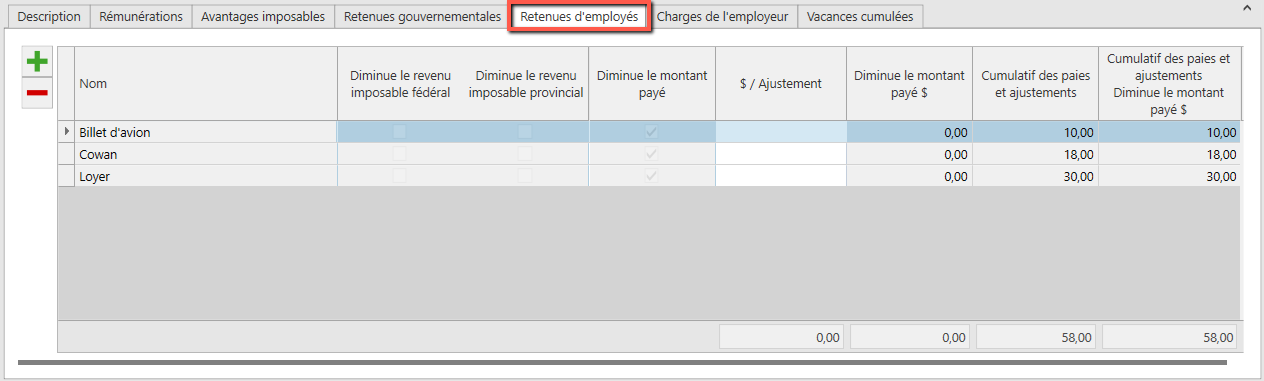Viewport: 1264px width, 381px height.
Task: Go to the Retenues gouvernementales tab
Action: point(422,17)
